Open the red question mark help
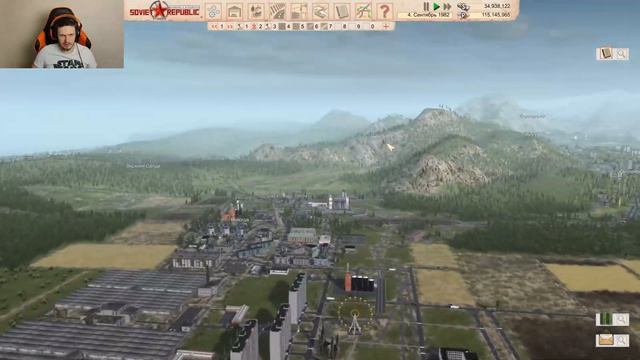640x360 pixels. (384, 11)
